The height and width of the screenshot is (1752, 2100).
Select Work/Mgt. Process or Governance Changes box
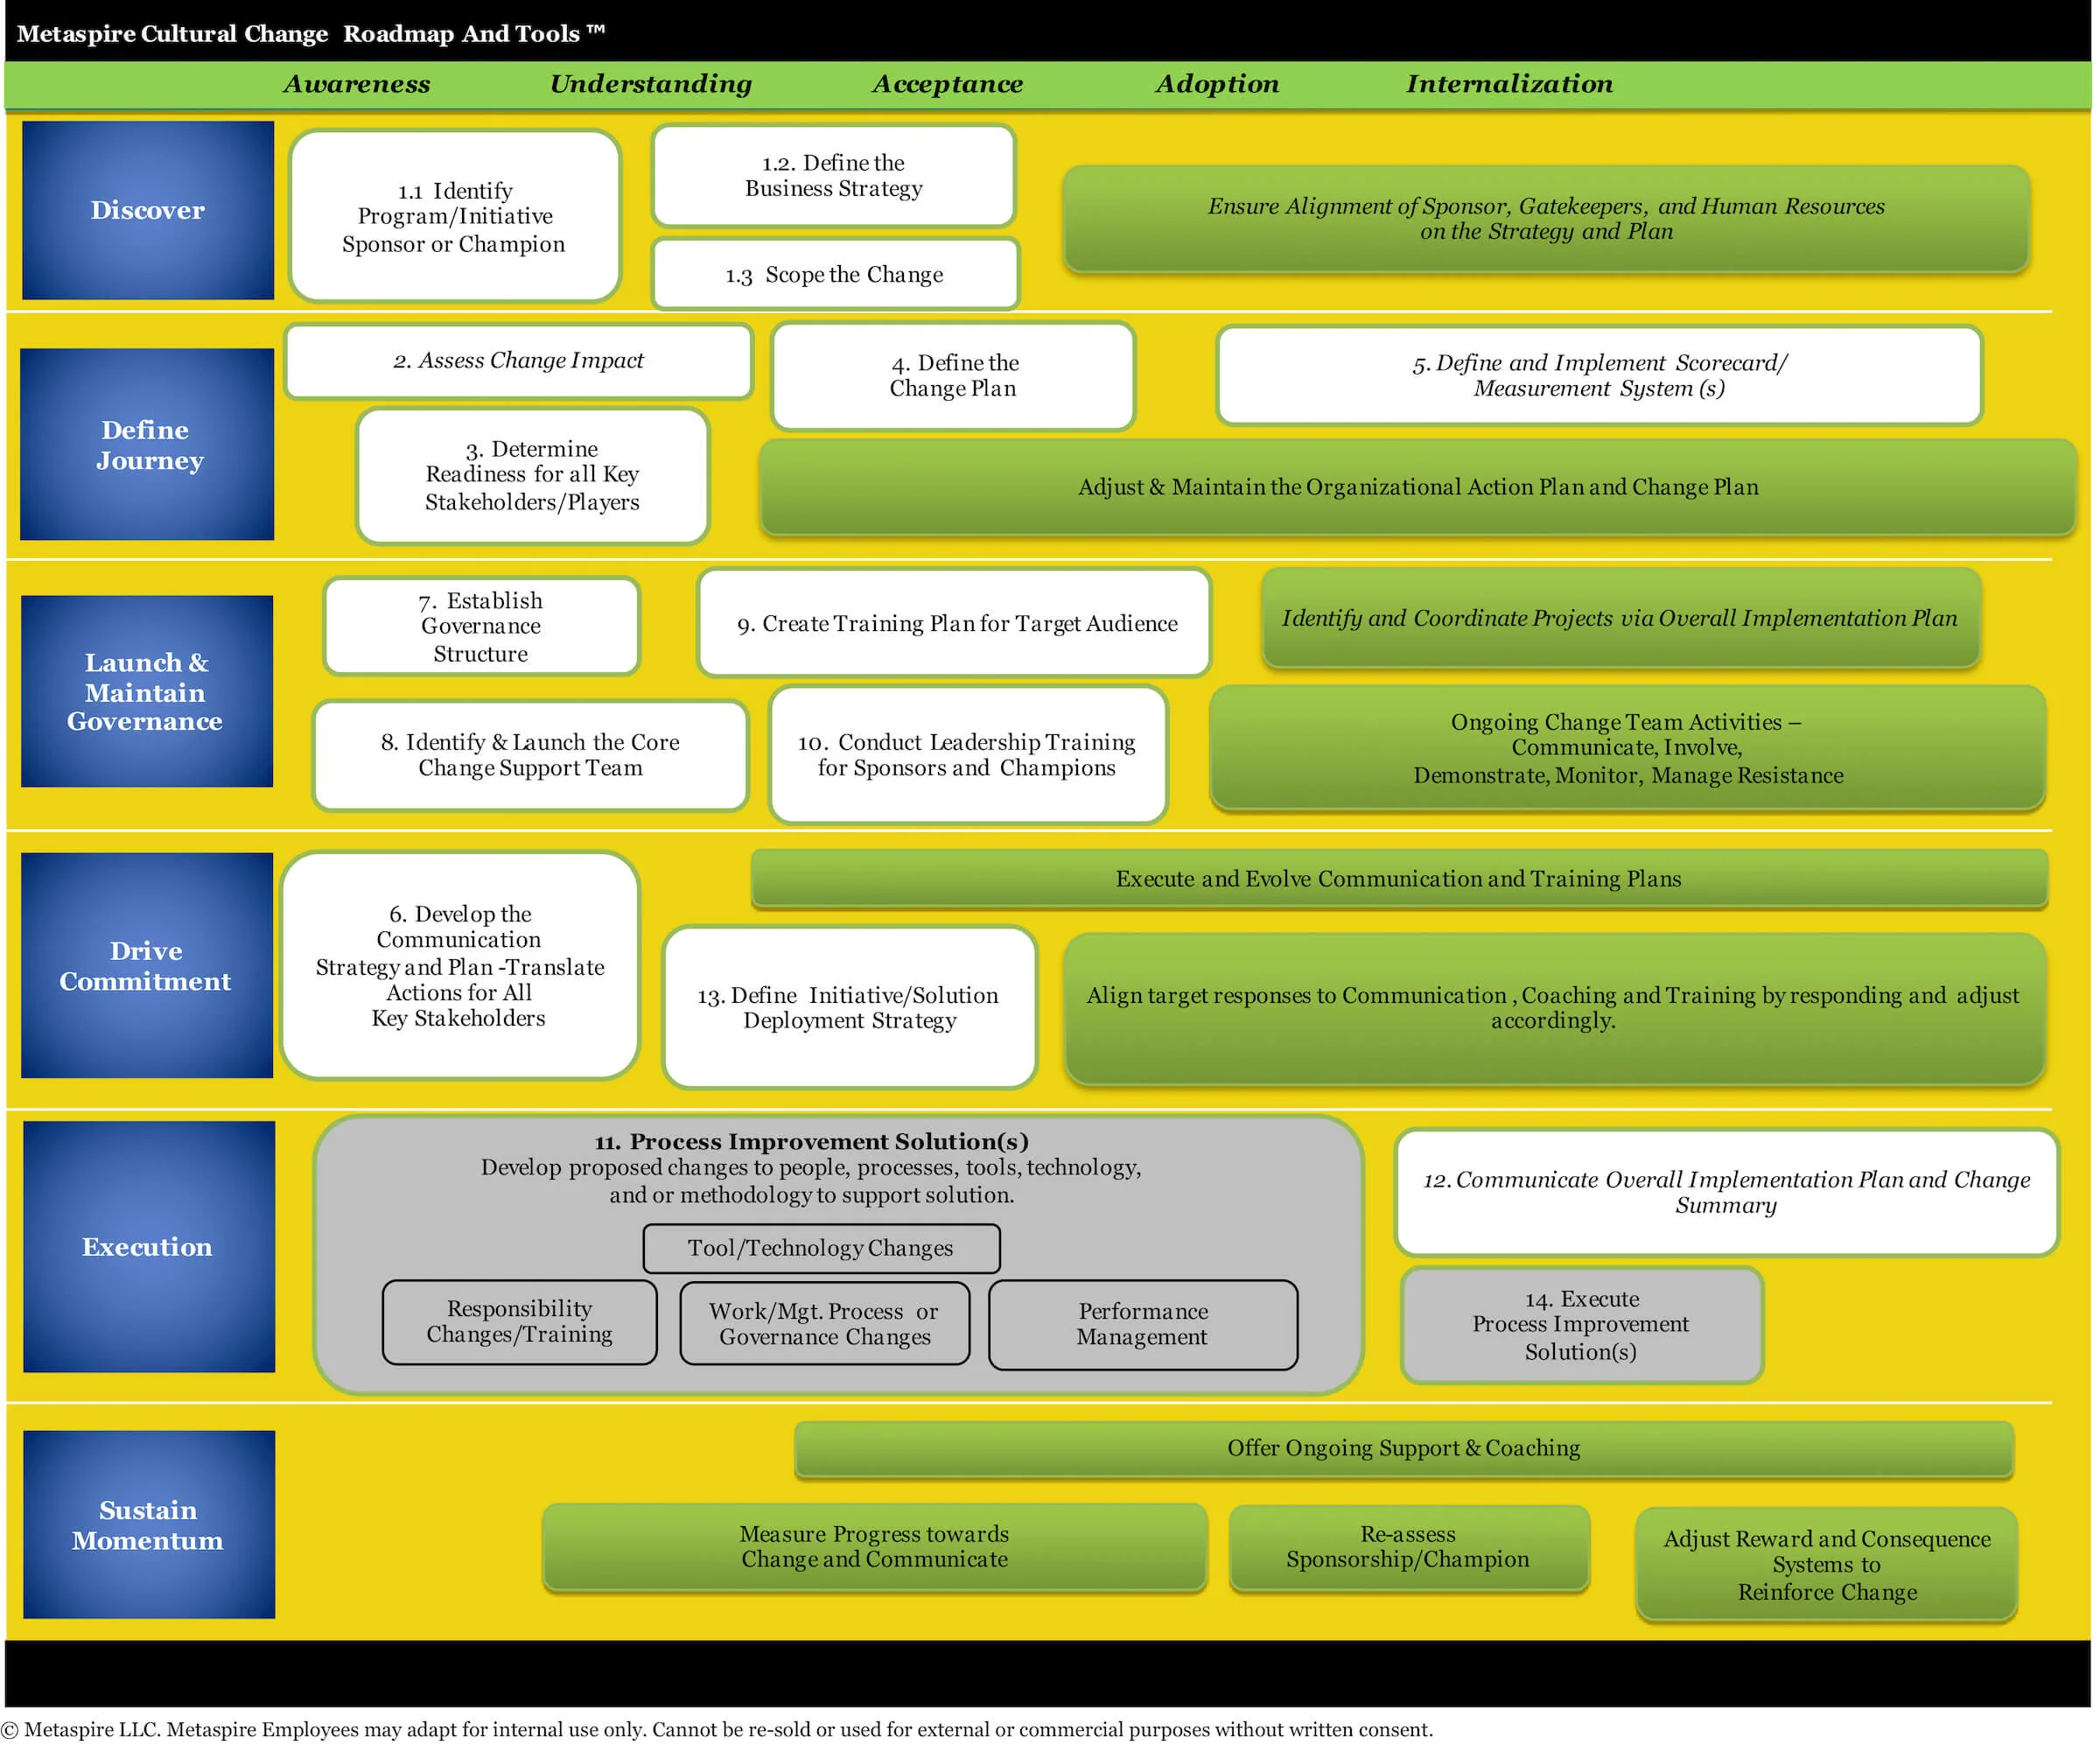[x=825, y=1323]
